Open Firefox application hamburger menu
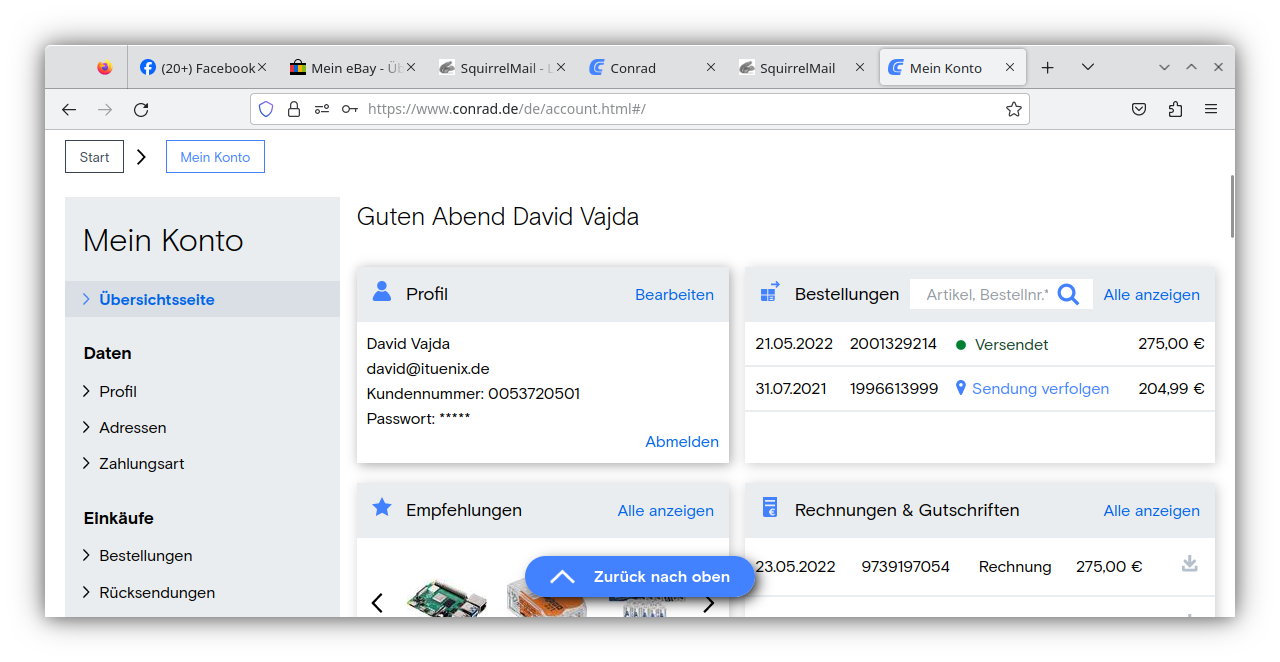The width and height of the screenshot is (1280, 662). pyautogui.click(x=1211, y=109)
